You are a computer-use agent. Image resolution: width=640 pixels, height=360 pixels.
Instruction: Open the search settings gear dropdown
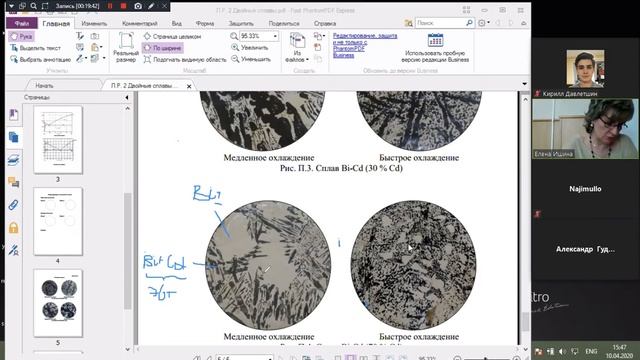(x=484, y=23)
